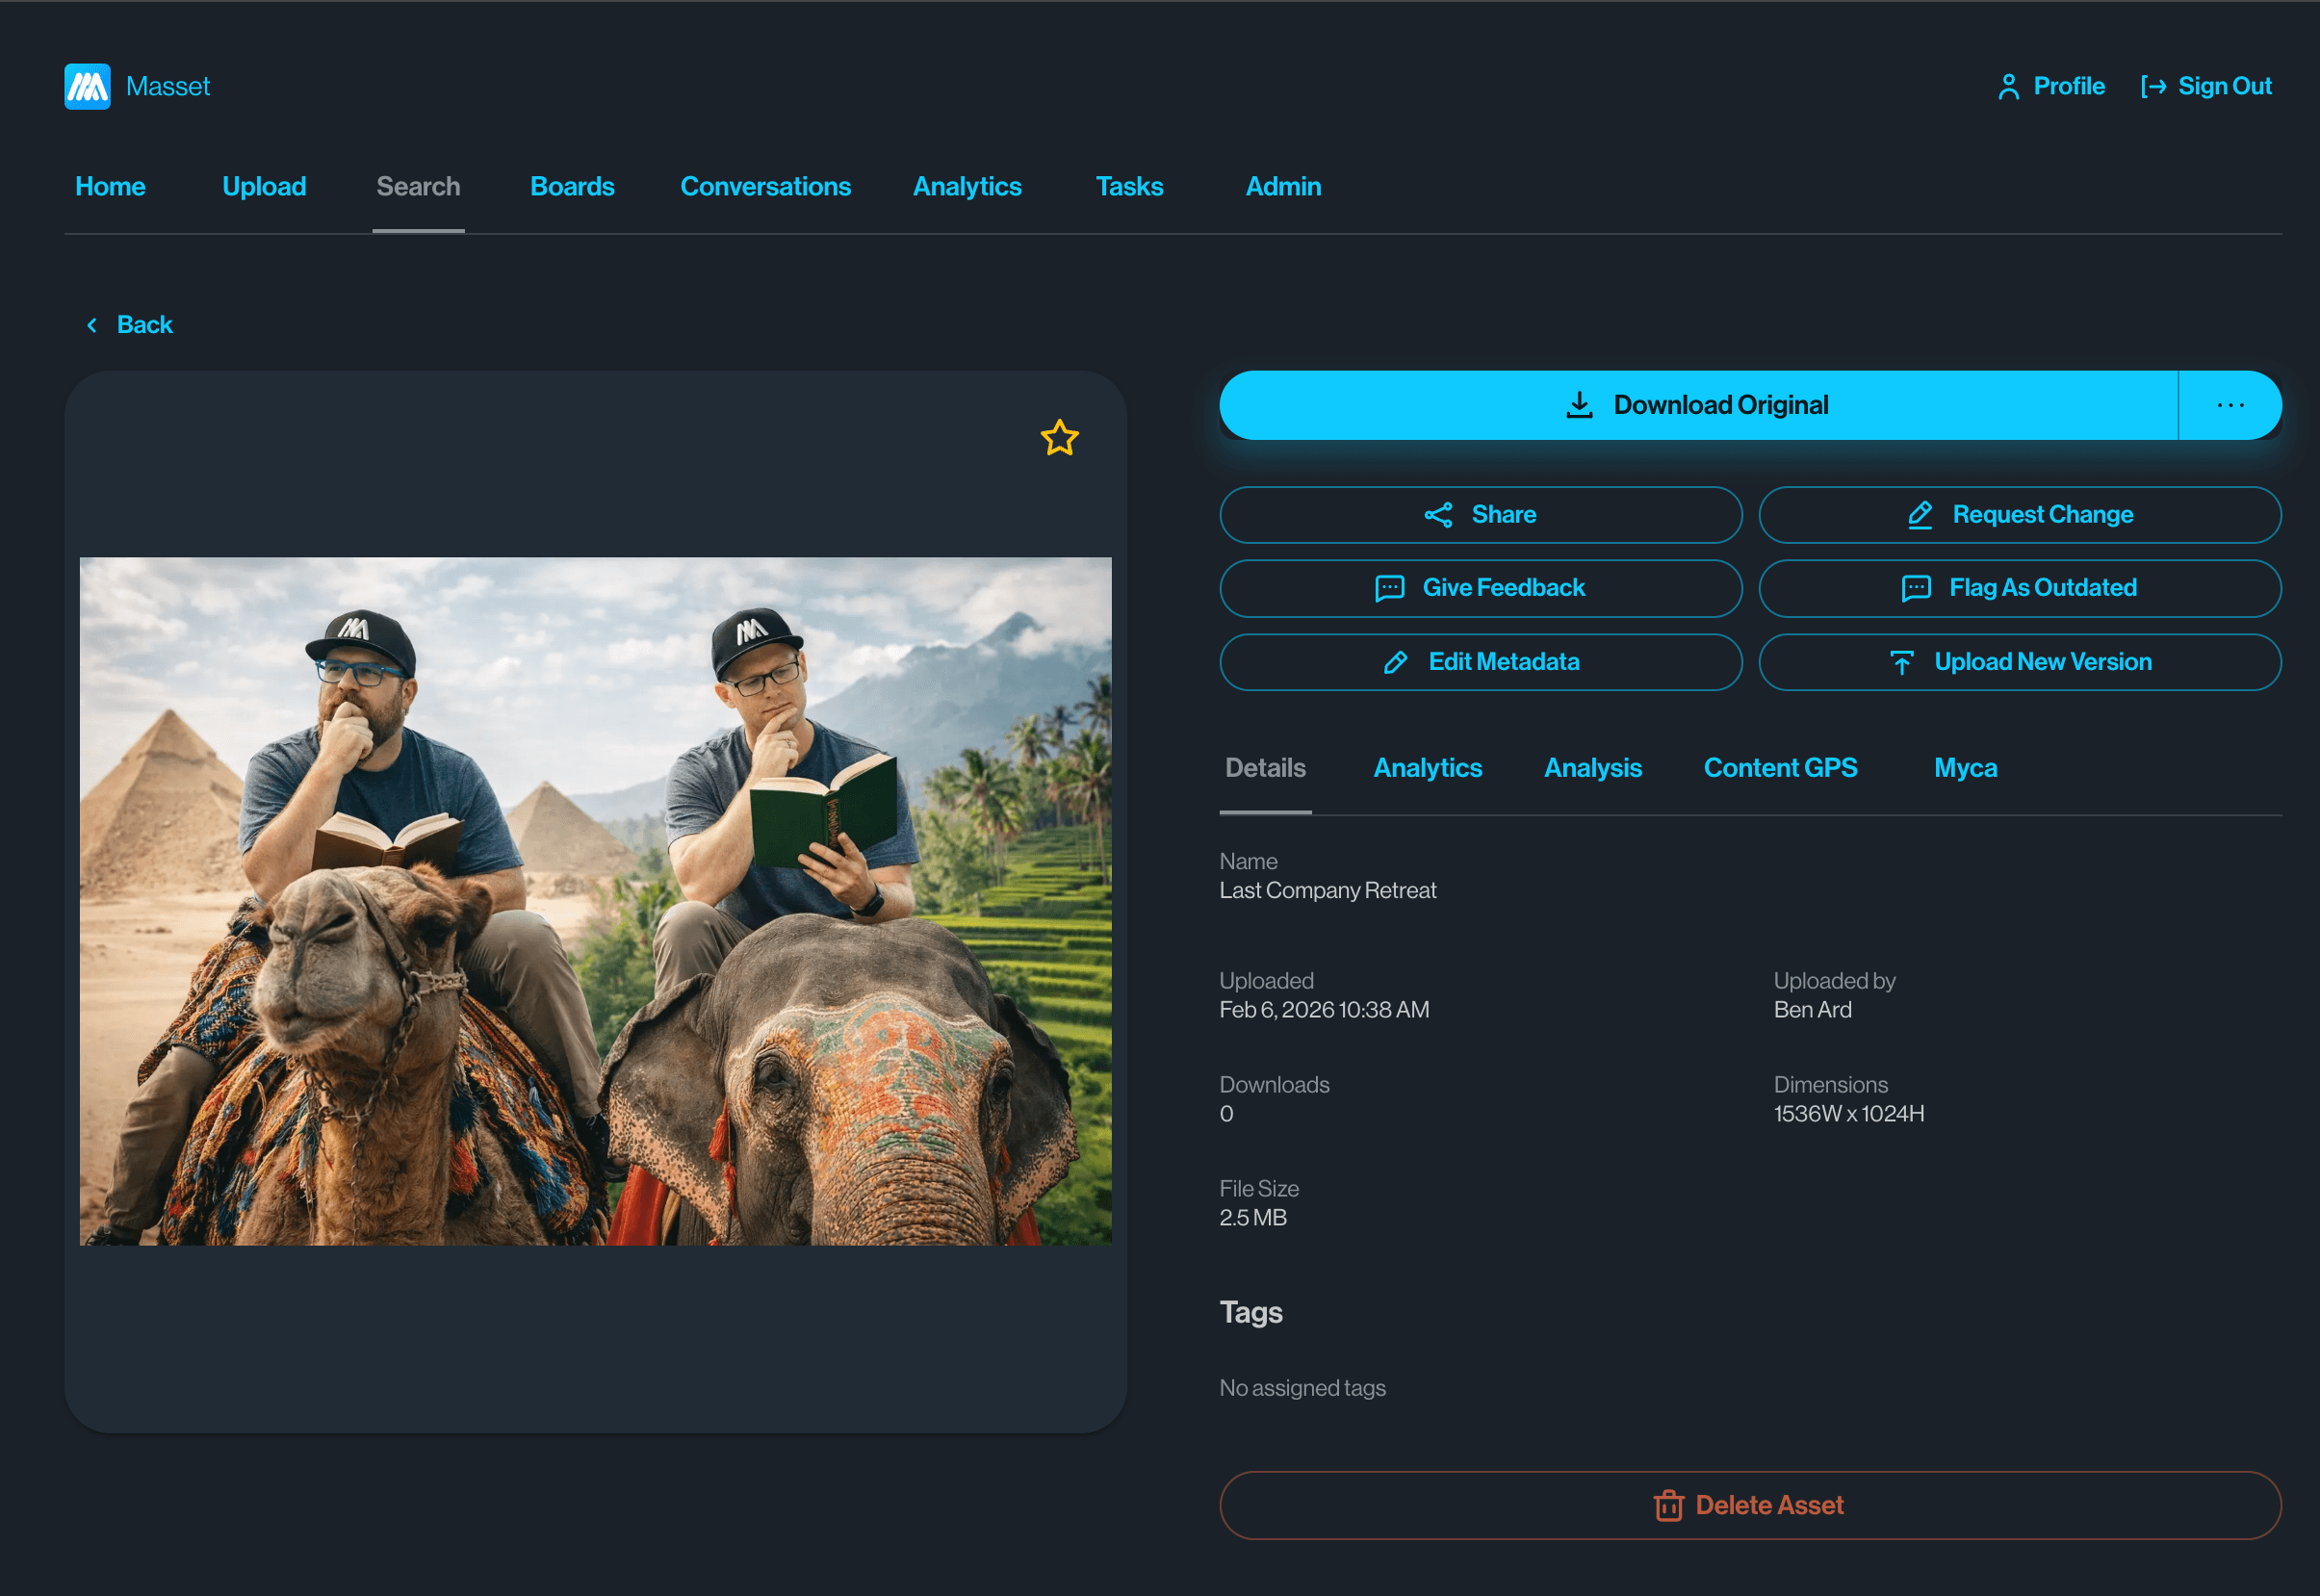Click the Masset logo in the top left
Viewport: 2320px width, 1596px height.
click(x=87, y=87)
